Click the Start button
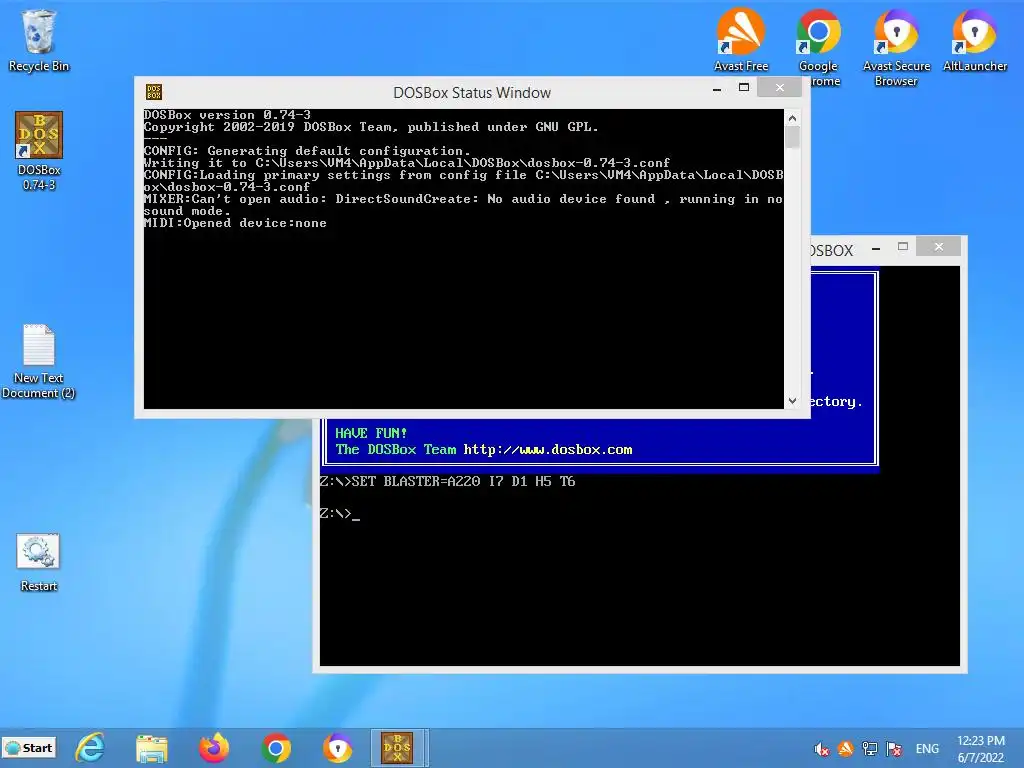The width and height of the screenshot is (1024, 768). point(29,748)
